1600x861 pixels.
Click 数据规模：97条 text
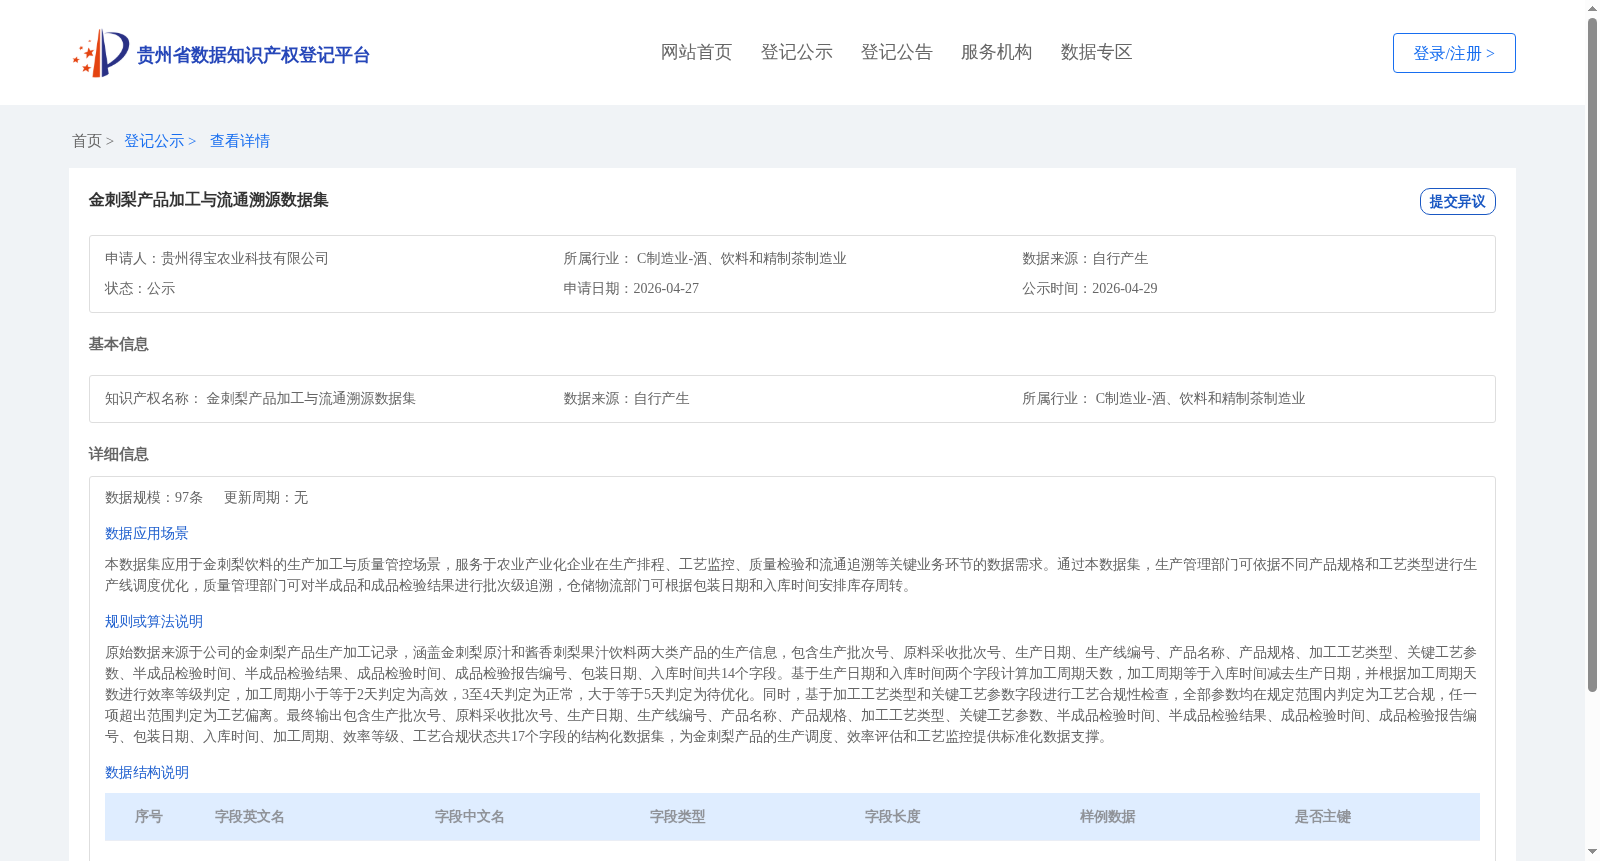(x=154, y=497)
